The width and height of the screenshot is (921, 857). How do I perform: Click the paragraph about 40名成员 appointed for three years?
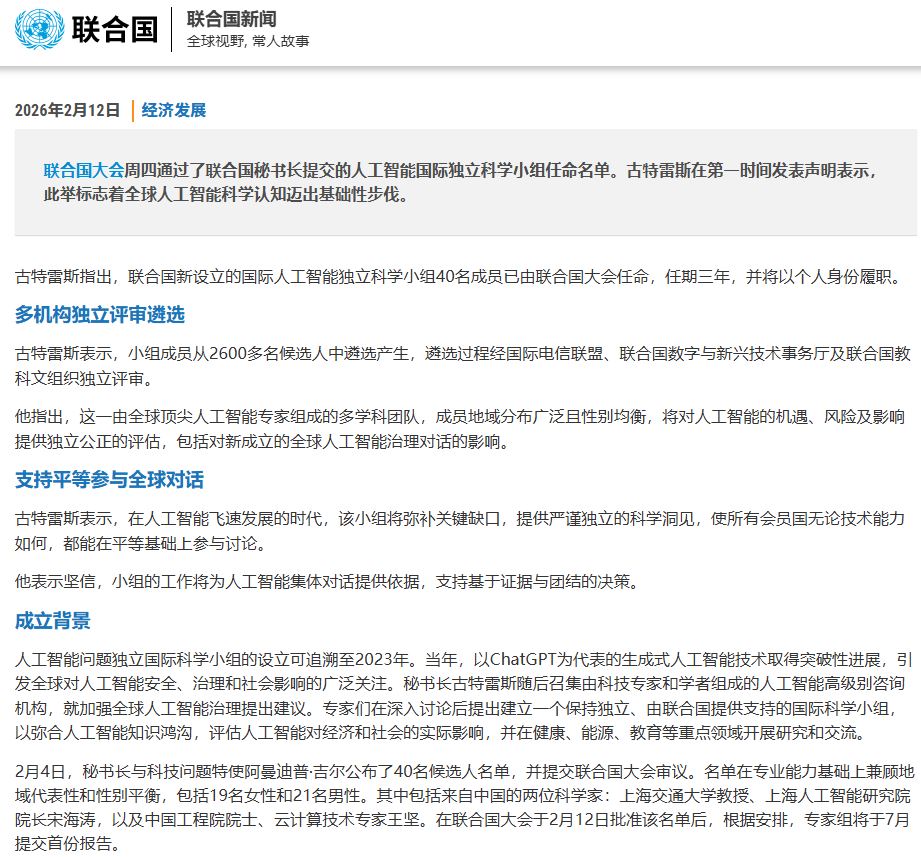[450, 277]
